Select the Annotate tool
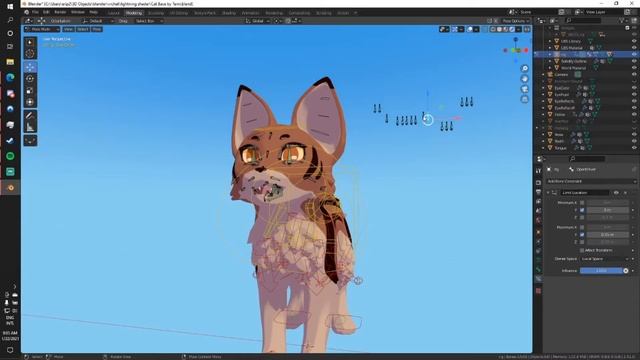Image resolution: width=640 pixels, height=360 pixels. (30, 116)
